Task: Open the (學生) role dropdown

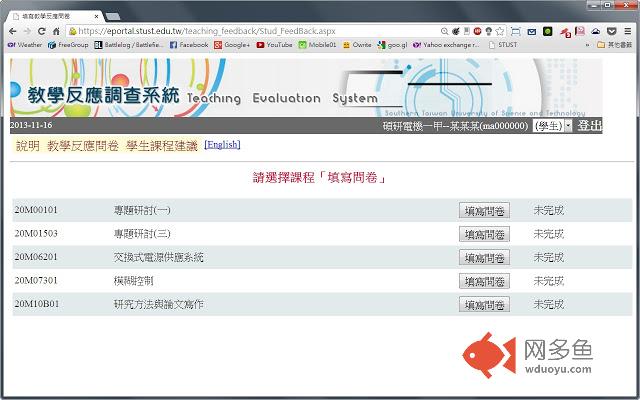Action: [553, 126]
